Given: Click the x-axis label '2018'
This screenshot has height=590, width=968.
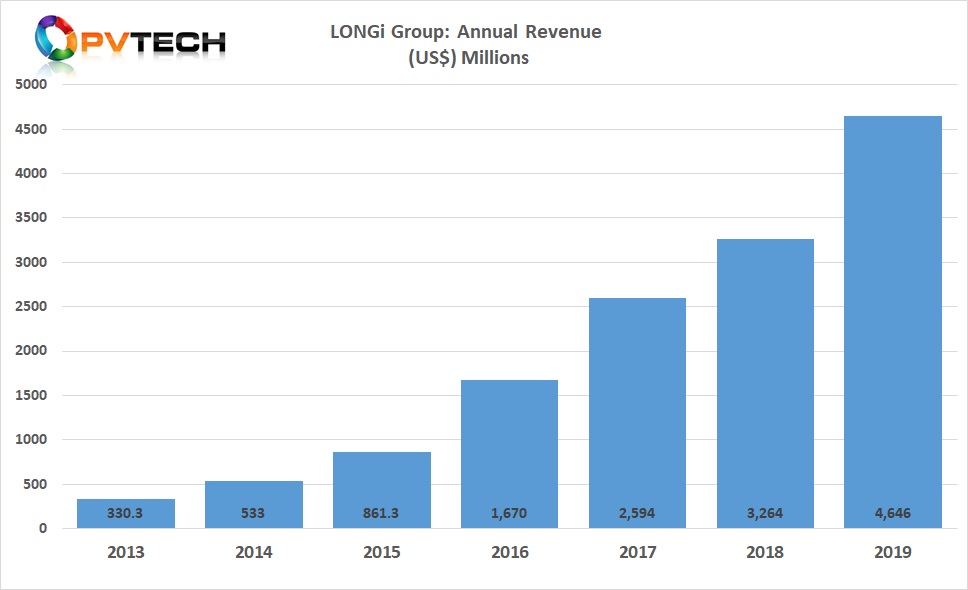Looking at the screenshot, I should [765, 552].
